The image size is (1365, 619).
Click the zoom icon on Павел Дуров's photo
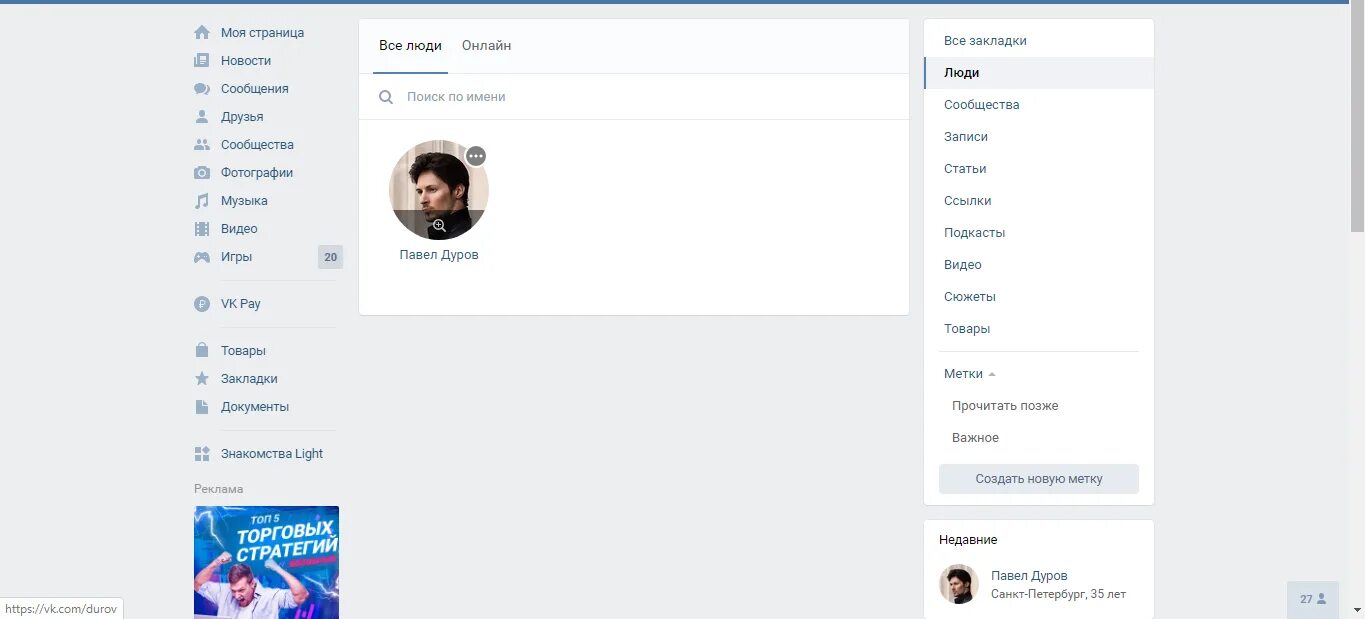click(439, 225)
